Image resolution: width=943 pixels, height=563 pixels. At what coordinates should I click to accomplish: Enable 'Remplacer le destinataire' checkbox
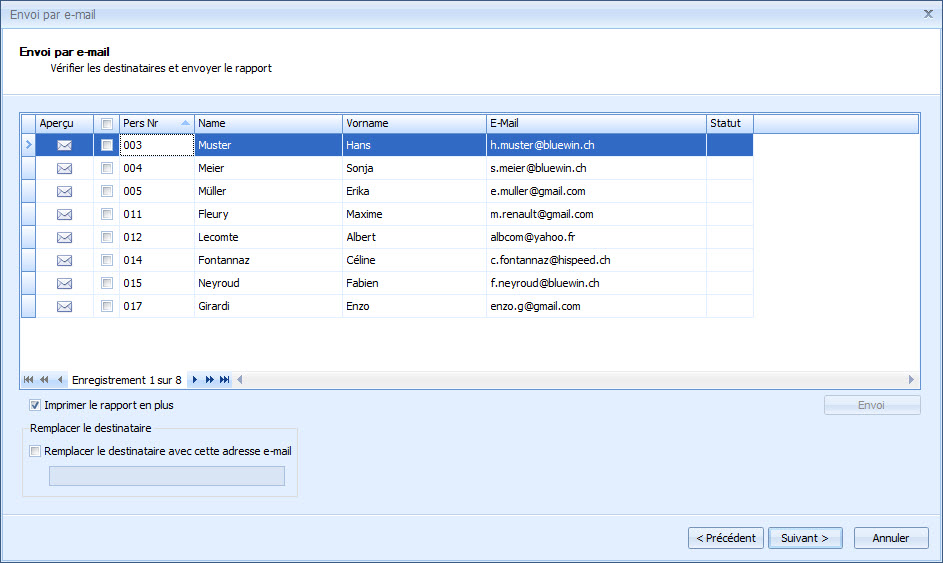click(36, 451)
